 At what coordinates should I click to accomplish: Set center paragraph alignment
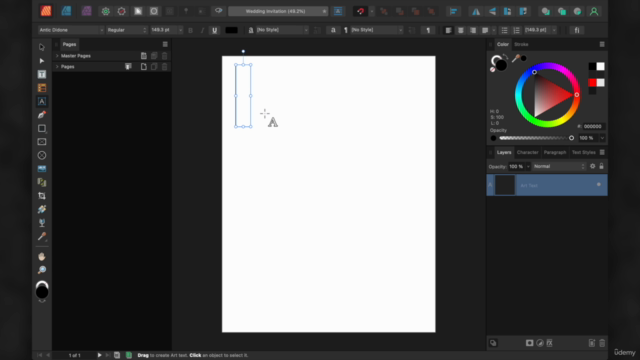point(460,30)
